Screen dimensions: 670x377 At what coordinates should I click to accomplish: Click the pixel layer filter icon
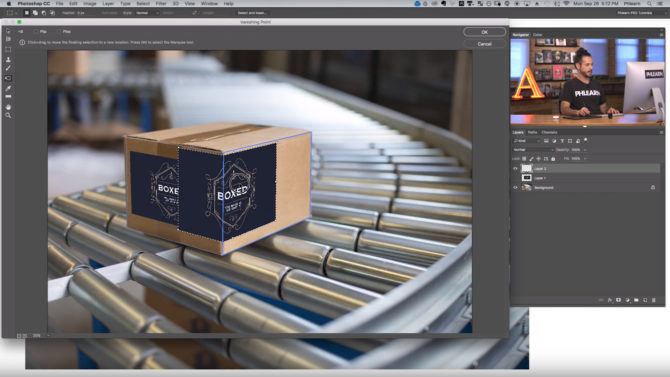(x=546, y=141)
